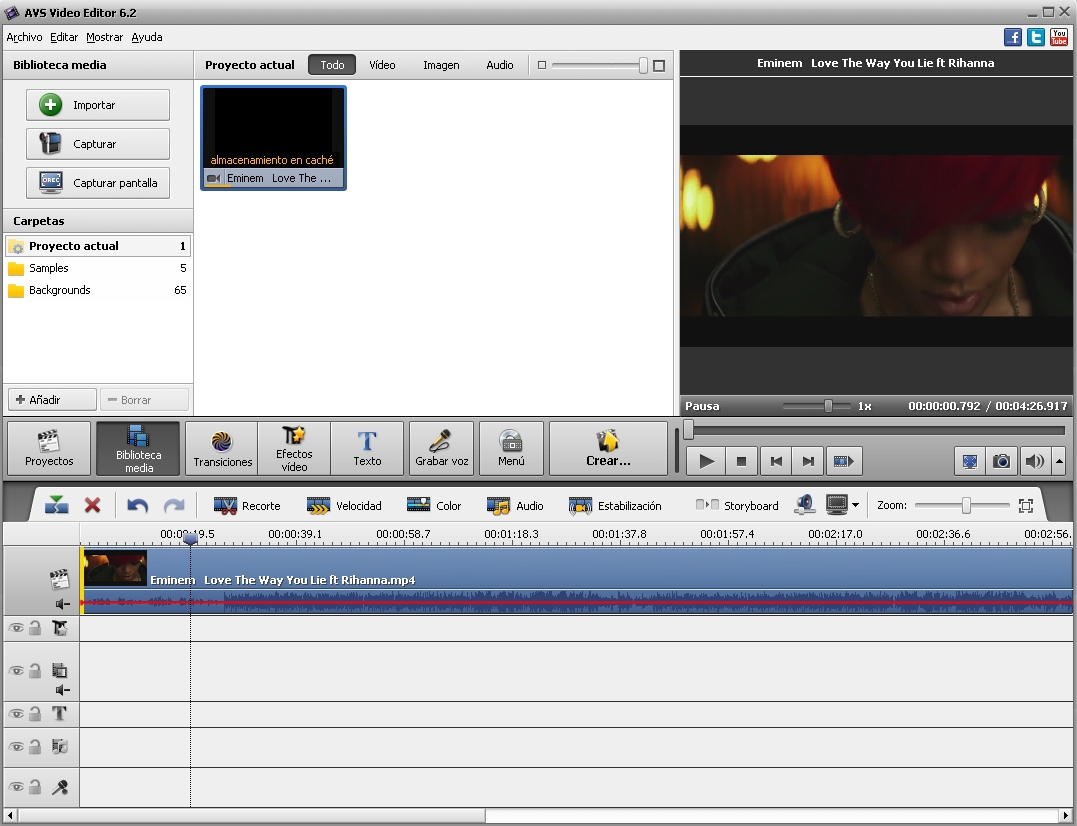This screenshot has height=826, width=1077.
Task: Toggle full screen preview
Action: 969,461
